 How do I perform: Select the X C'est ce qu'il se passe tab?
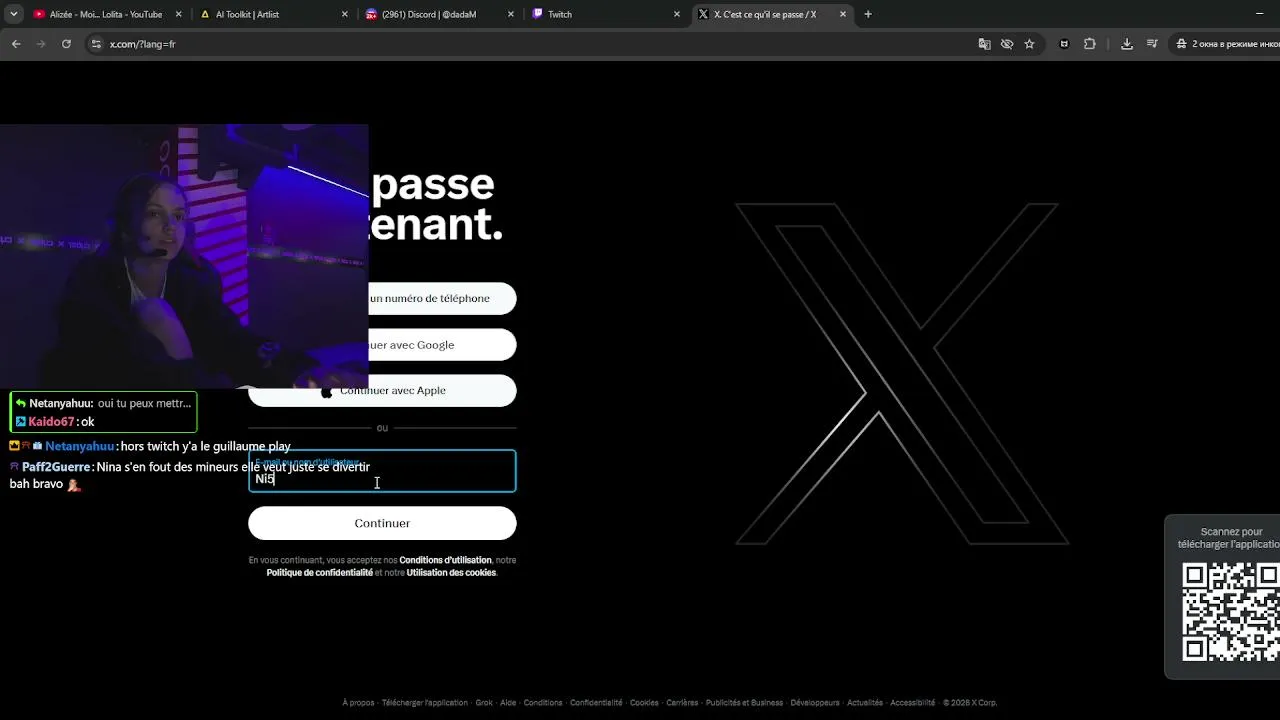(x=772, y=14)
